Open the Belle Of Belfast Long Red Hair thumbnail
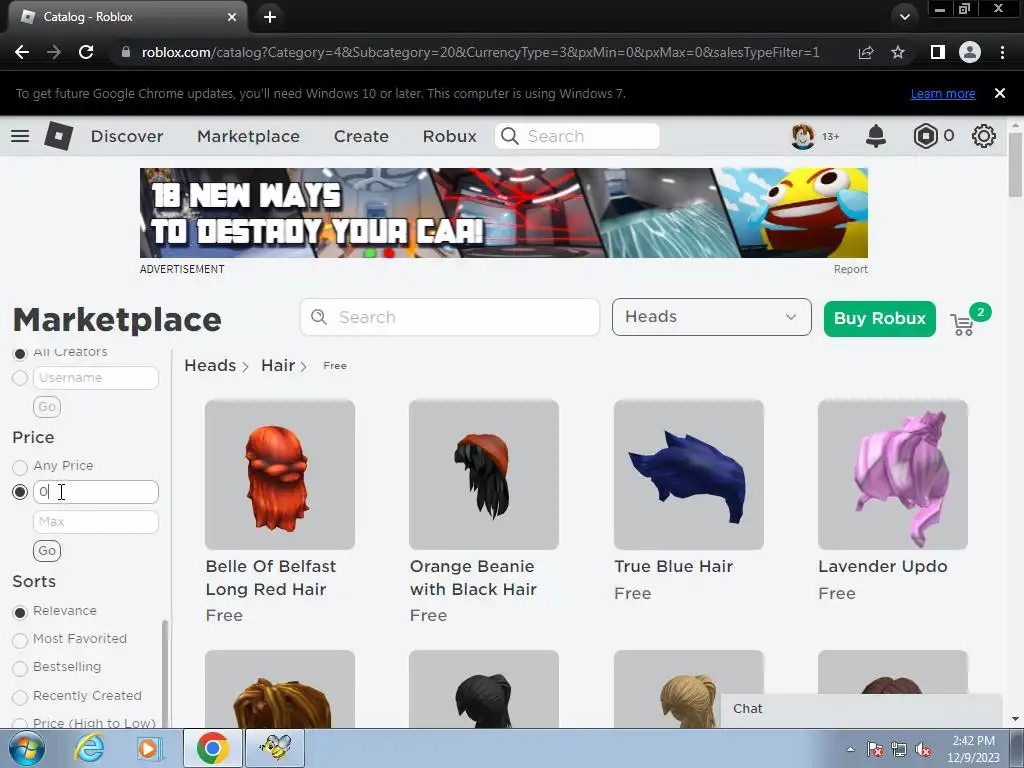This screenshot has width=1024, height=768. [x=280, y=475]
